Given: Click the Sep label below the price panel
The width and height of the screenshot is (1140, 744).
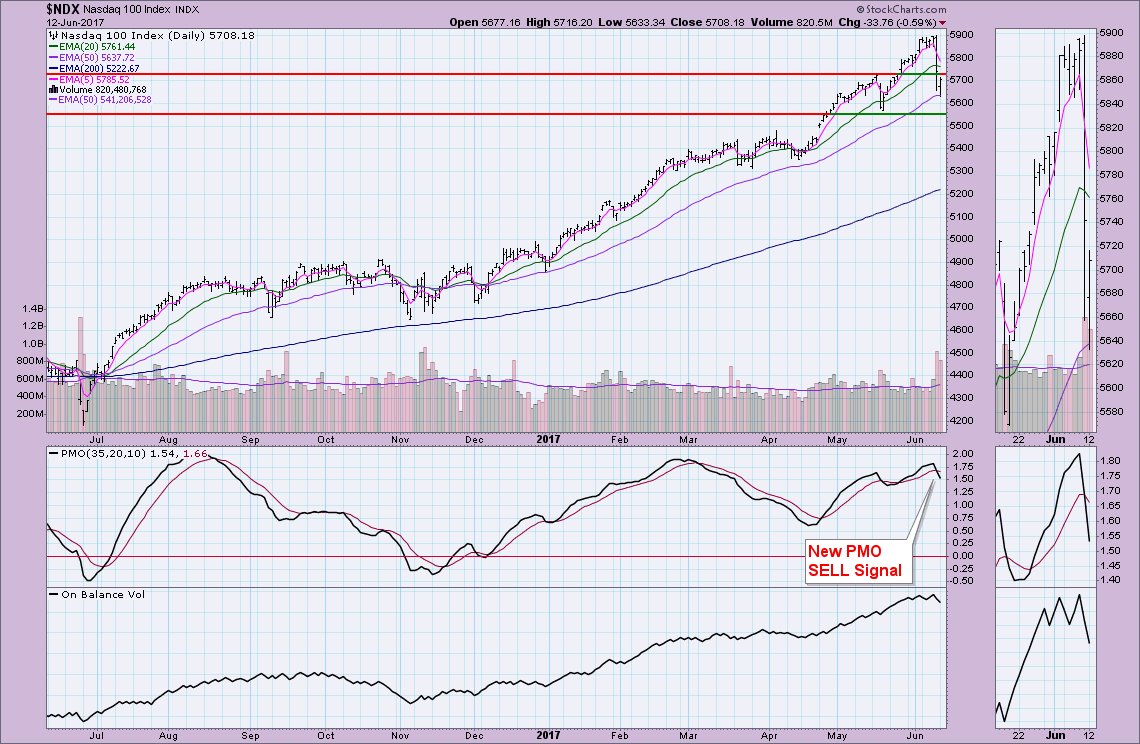Looking at the screenshot, I should [x=250, y=439].
